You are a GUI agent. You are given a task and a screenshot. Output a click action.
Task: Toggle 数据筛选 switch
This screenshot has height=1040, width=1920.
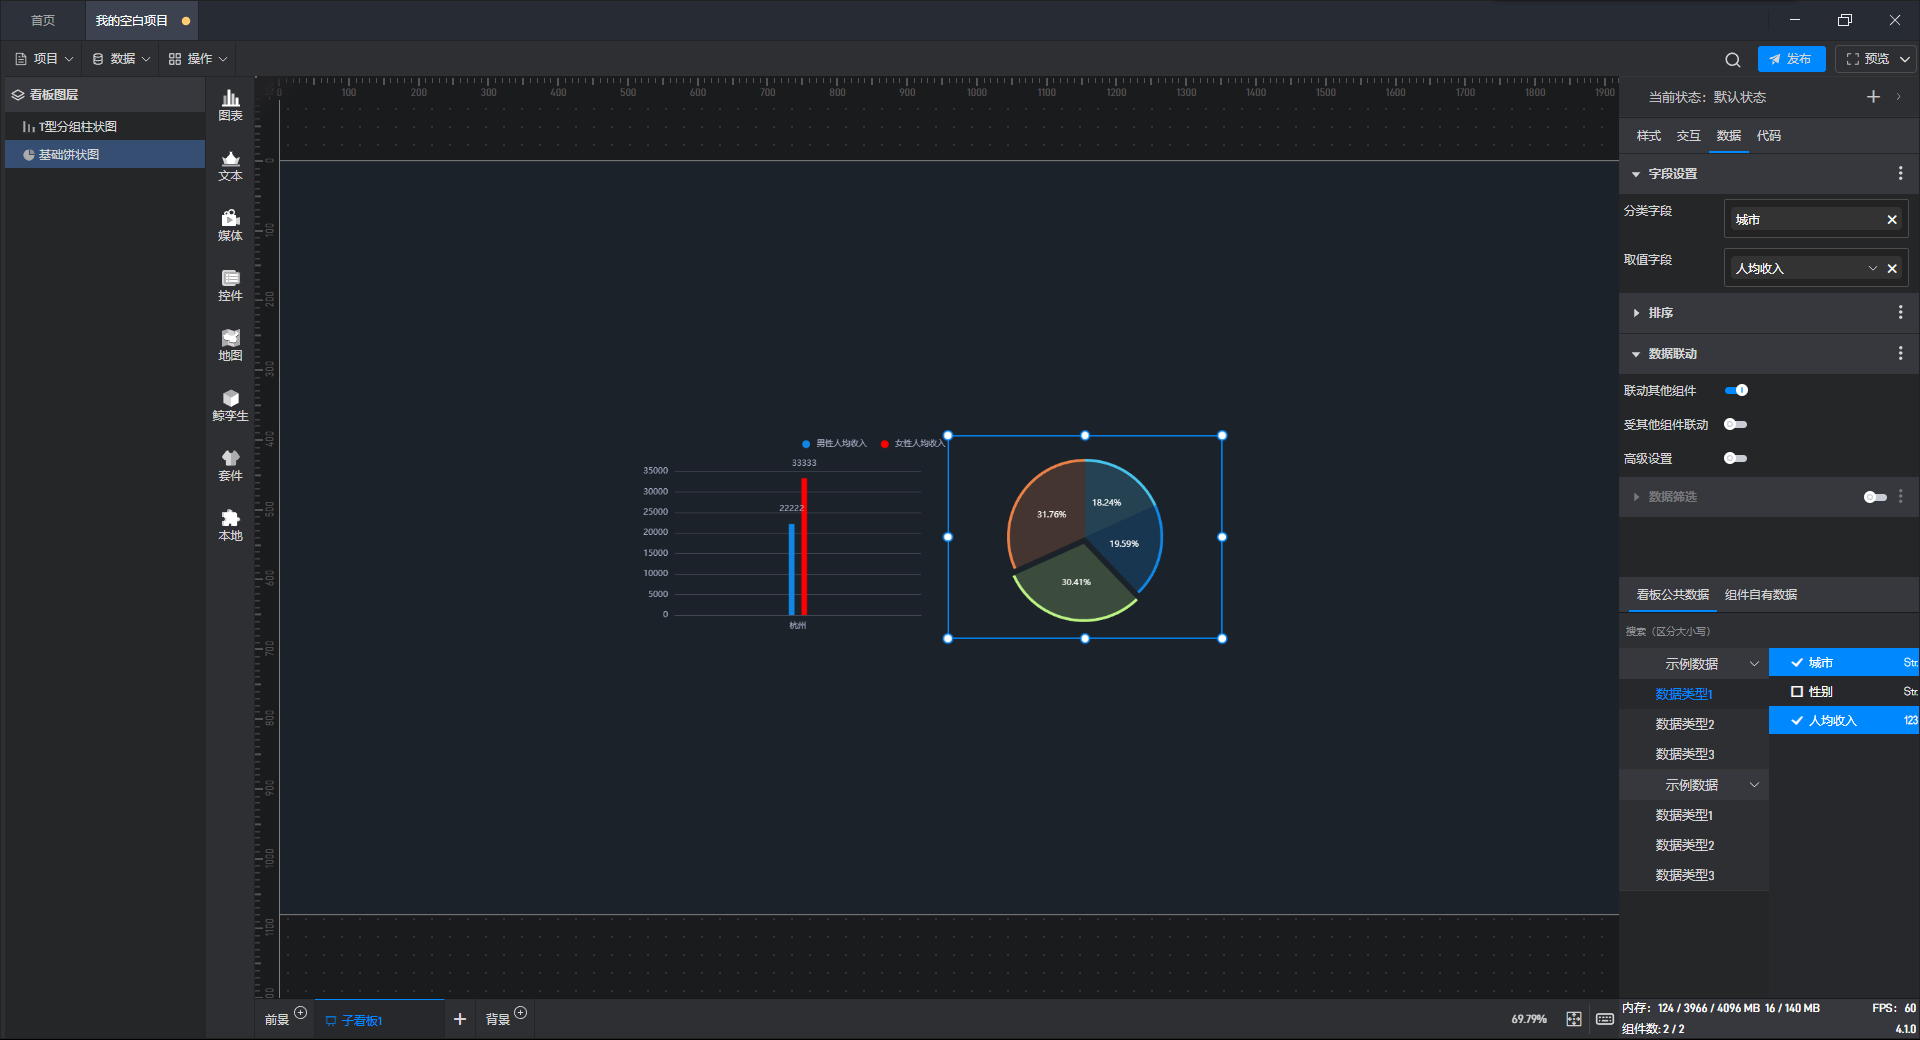tap(1875, 497)
